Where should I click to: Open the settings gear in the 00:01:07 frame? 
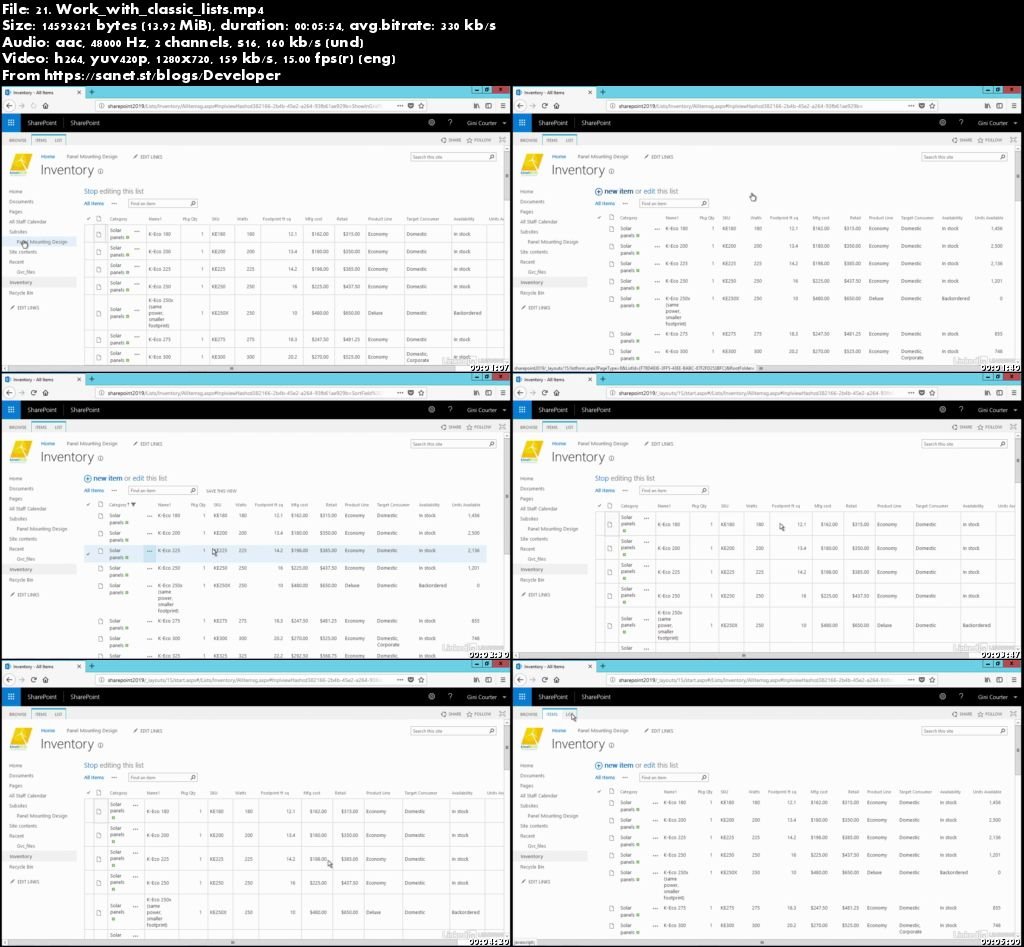(x=431, y=122)
